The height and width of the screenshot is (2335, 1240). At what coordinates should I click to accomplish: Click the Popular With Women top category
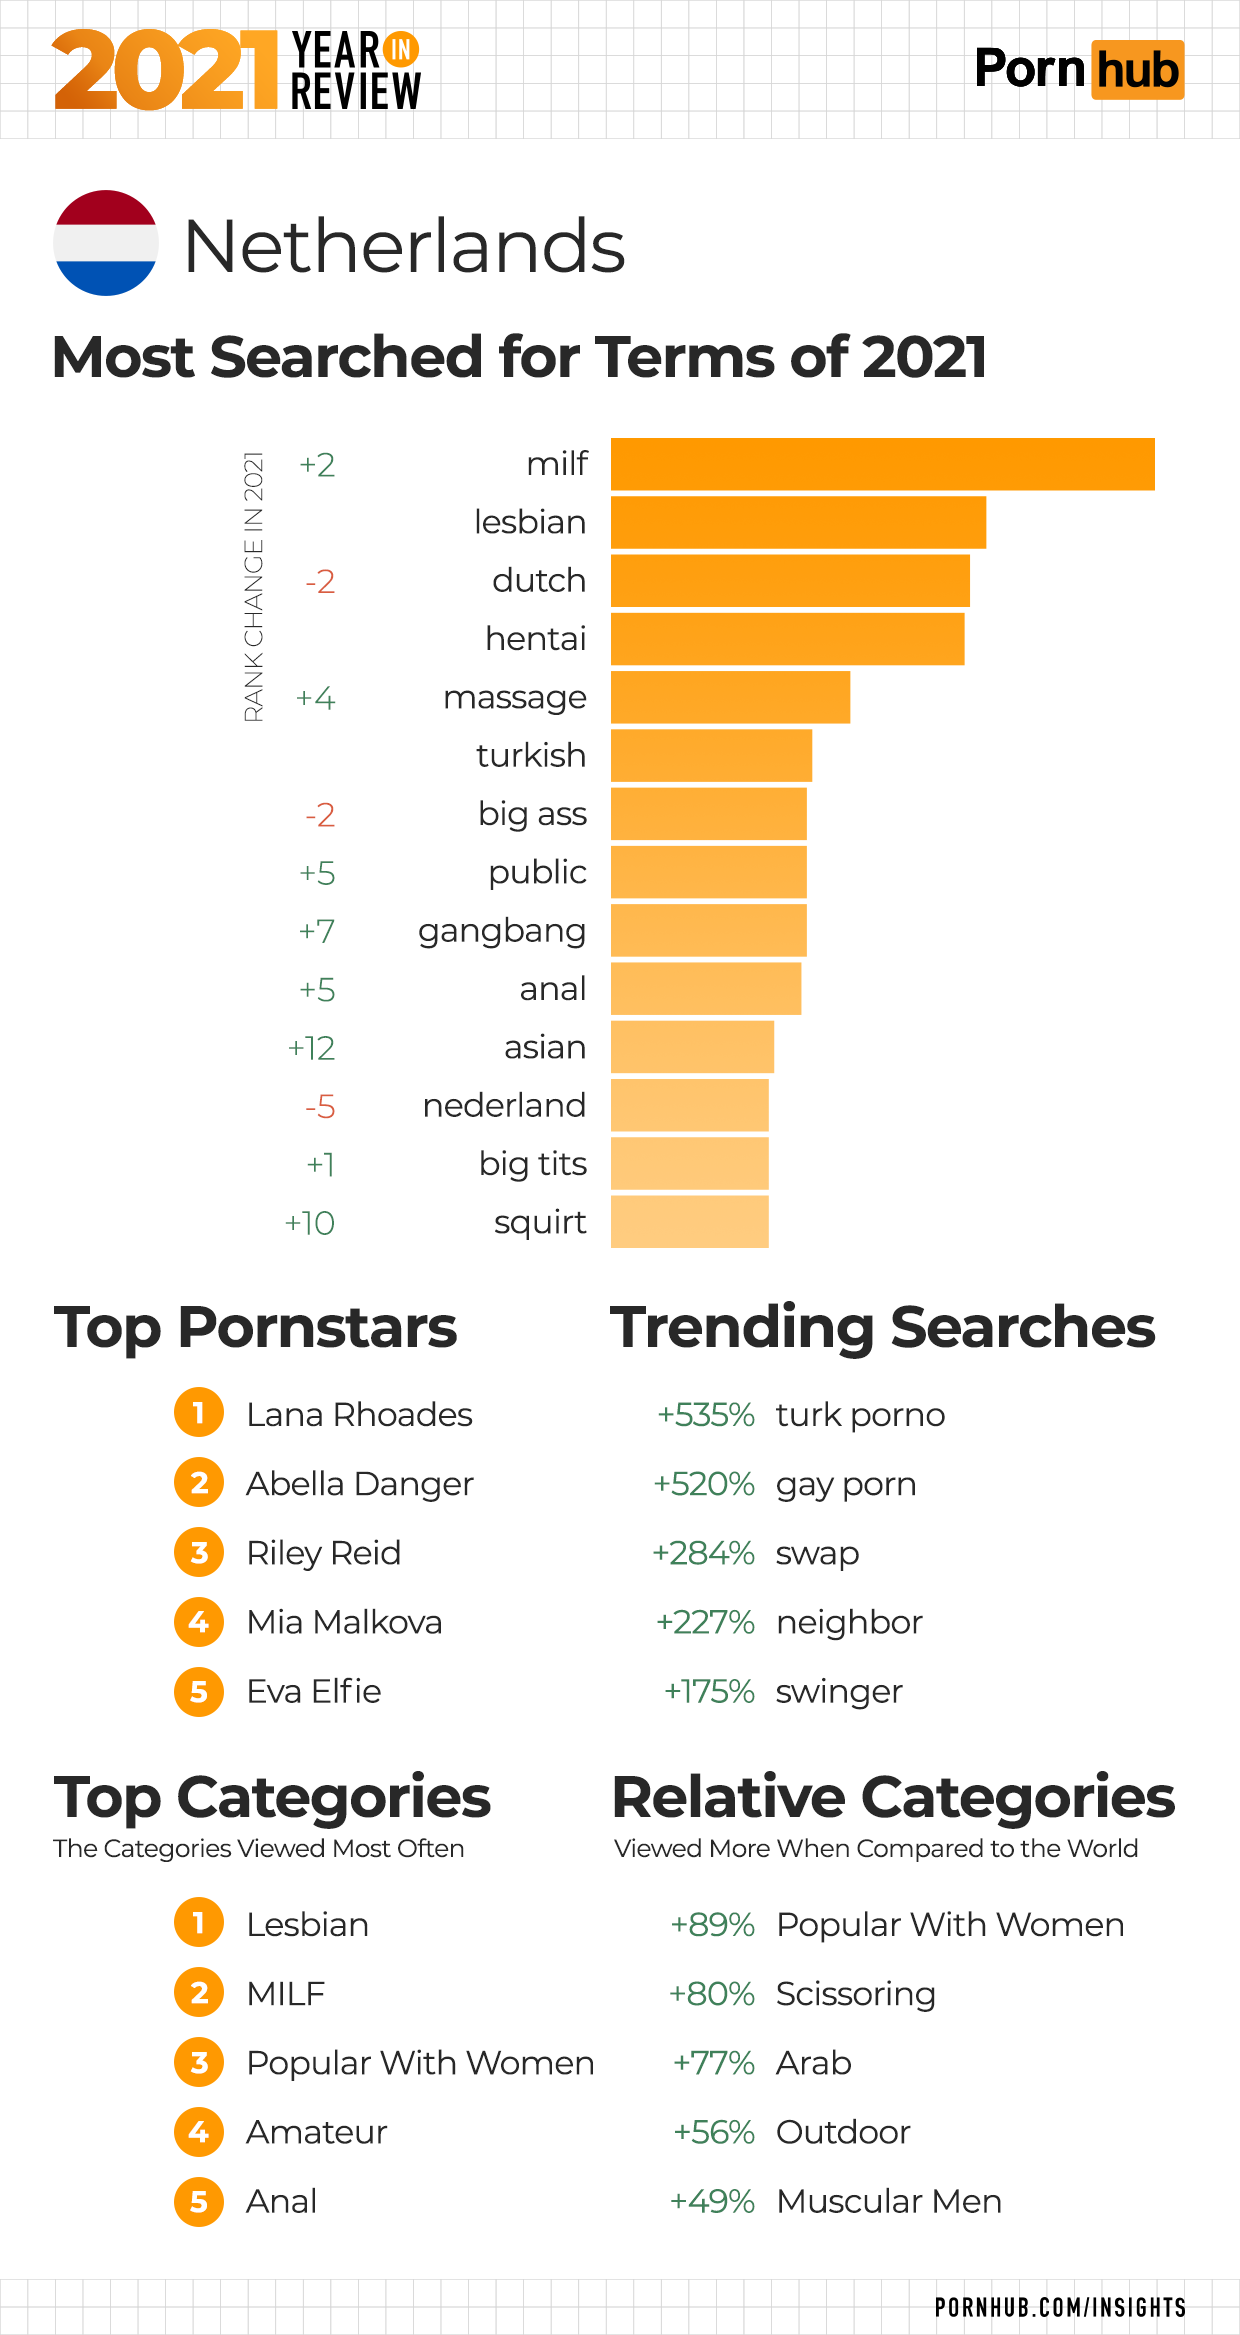pyautogui.click(x=420, y=2063)
